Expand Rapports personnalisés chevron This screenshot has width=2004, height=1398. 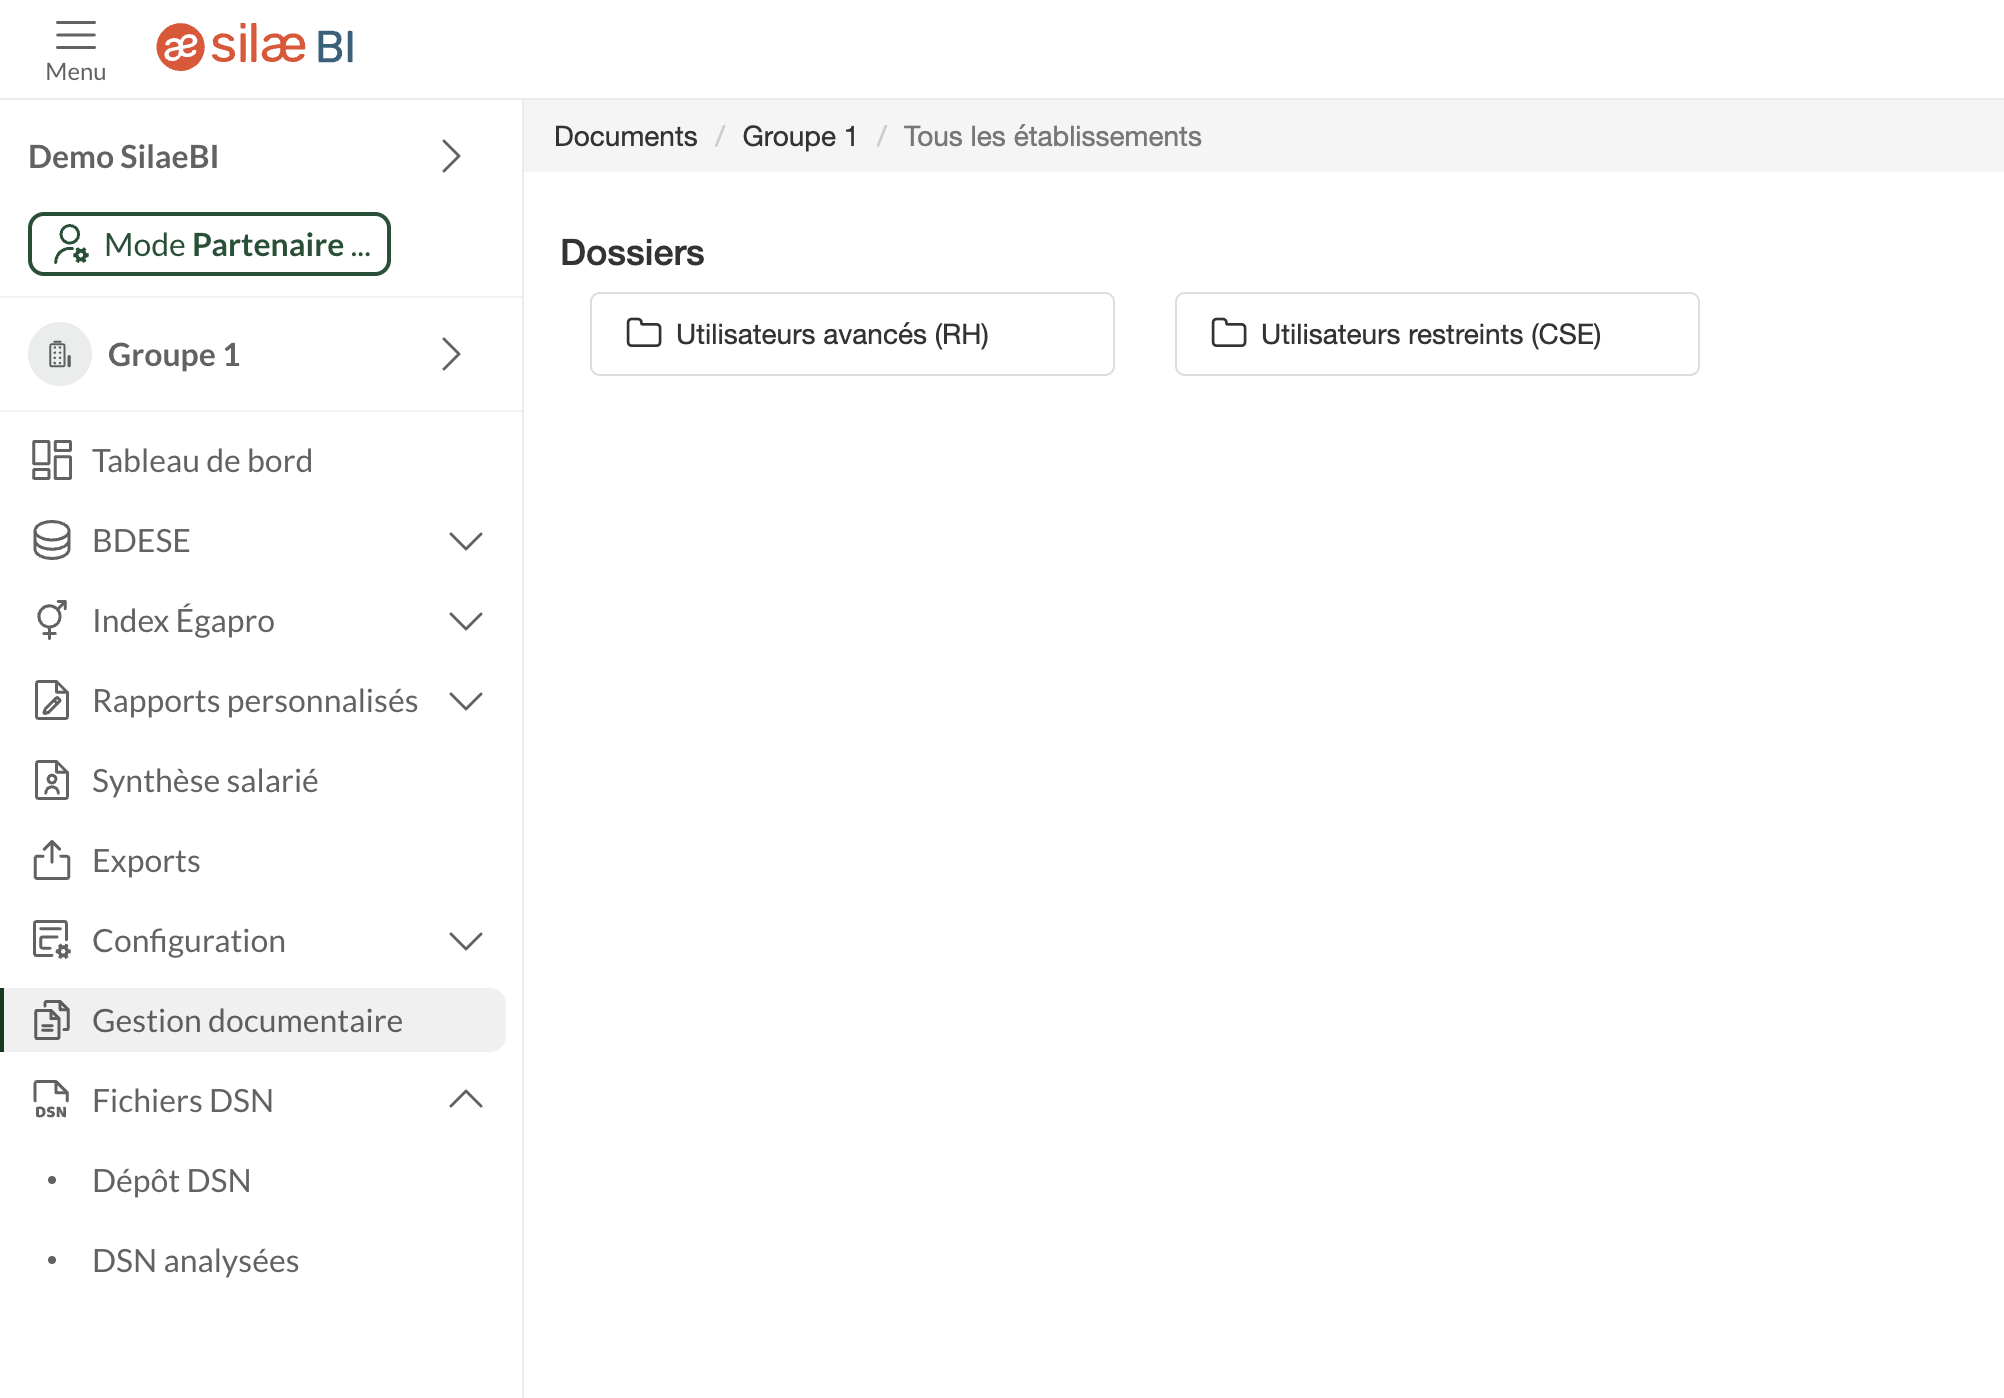coord(466,701)
